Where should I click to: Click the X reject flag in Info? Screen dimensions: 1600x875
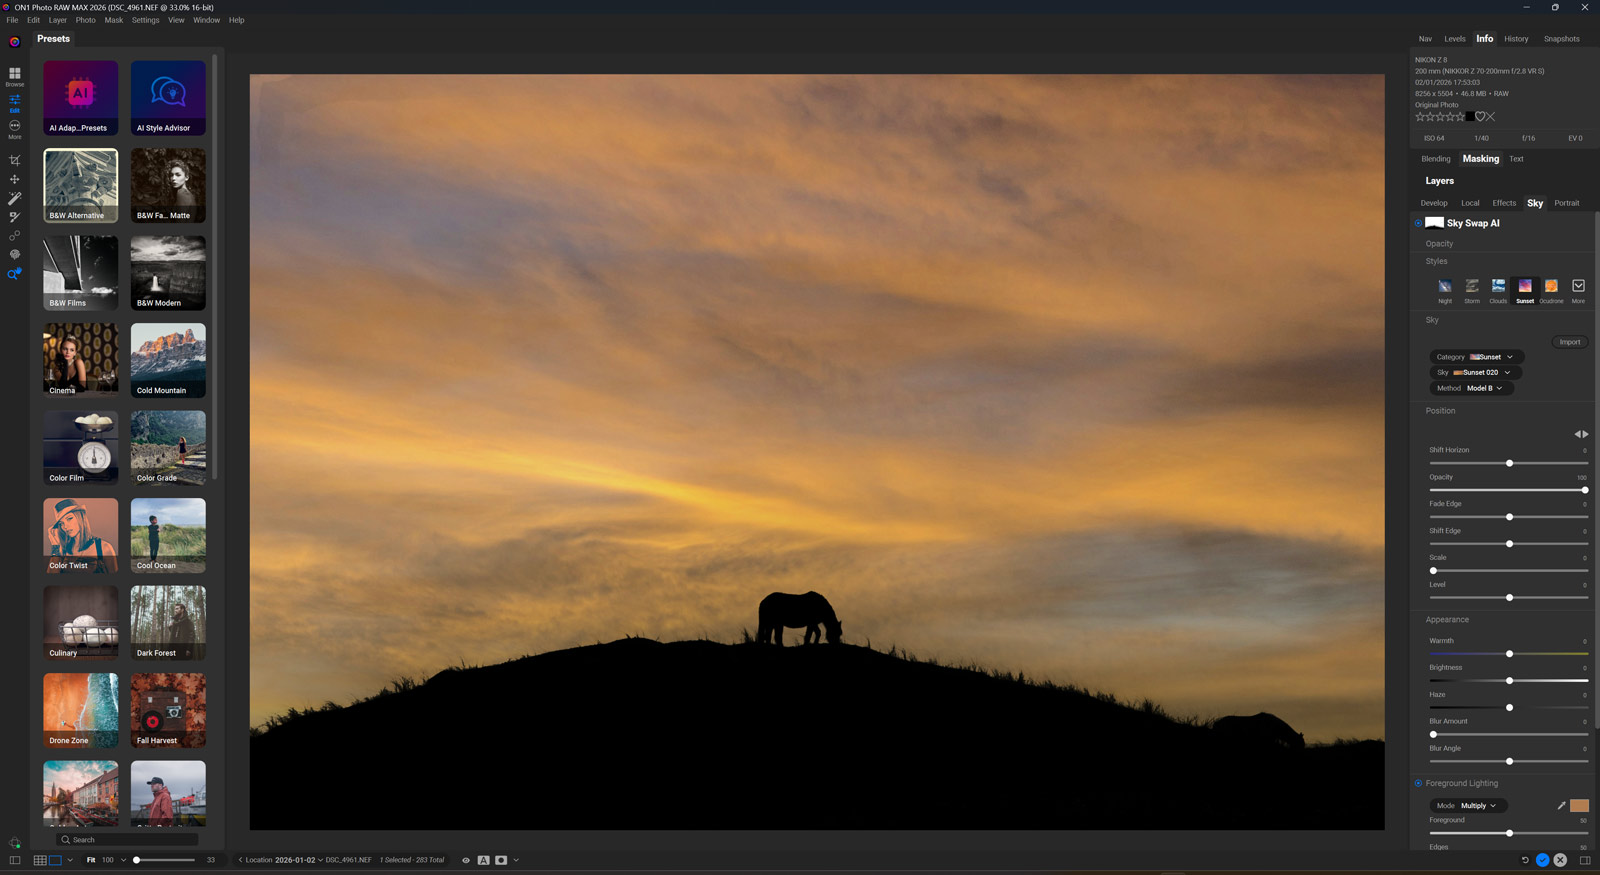click(x=1491, y=117)
